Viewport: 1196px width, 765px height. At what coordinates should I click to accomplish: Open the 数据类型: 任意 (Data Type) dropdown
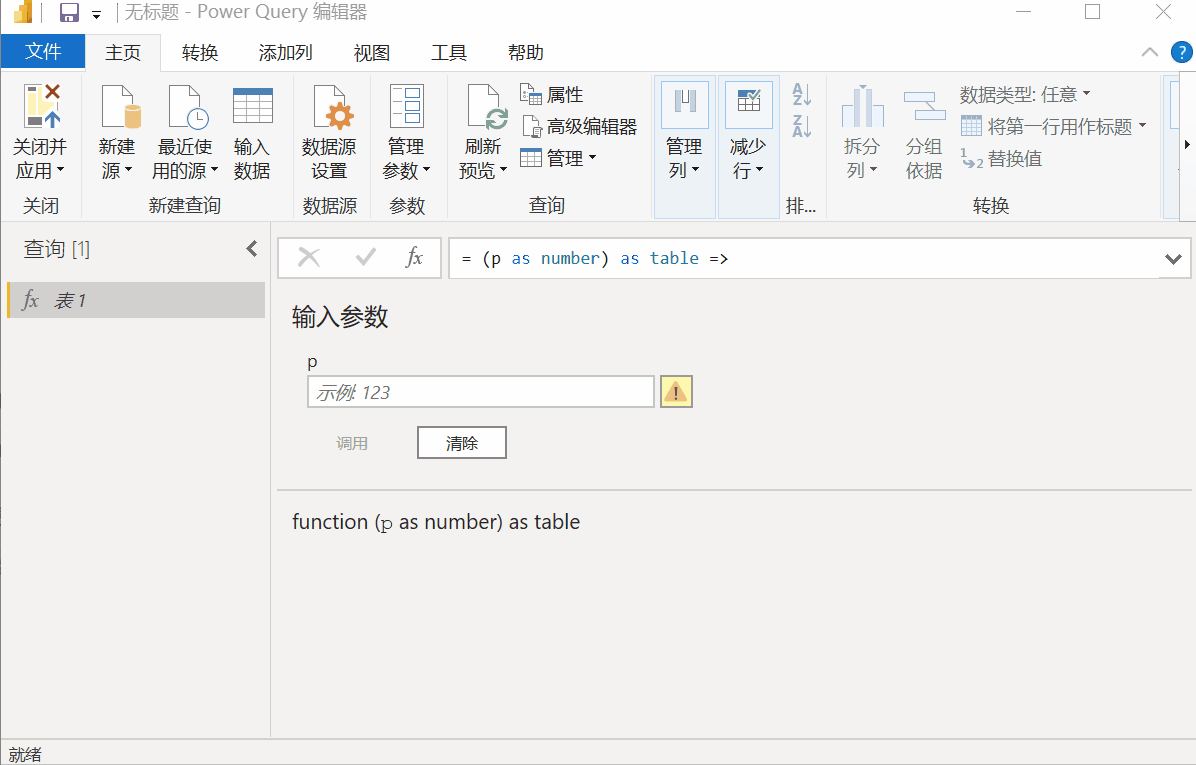point(1025,95)
